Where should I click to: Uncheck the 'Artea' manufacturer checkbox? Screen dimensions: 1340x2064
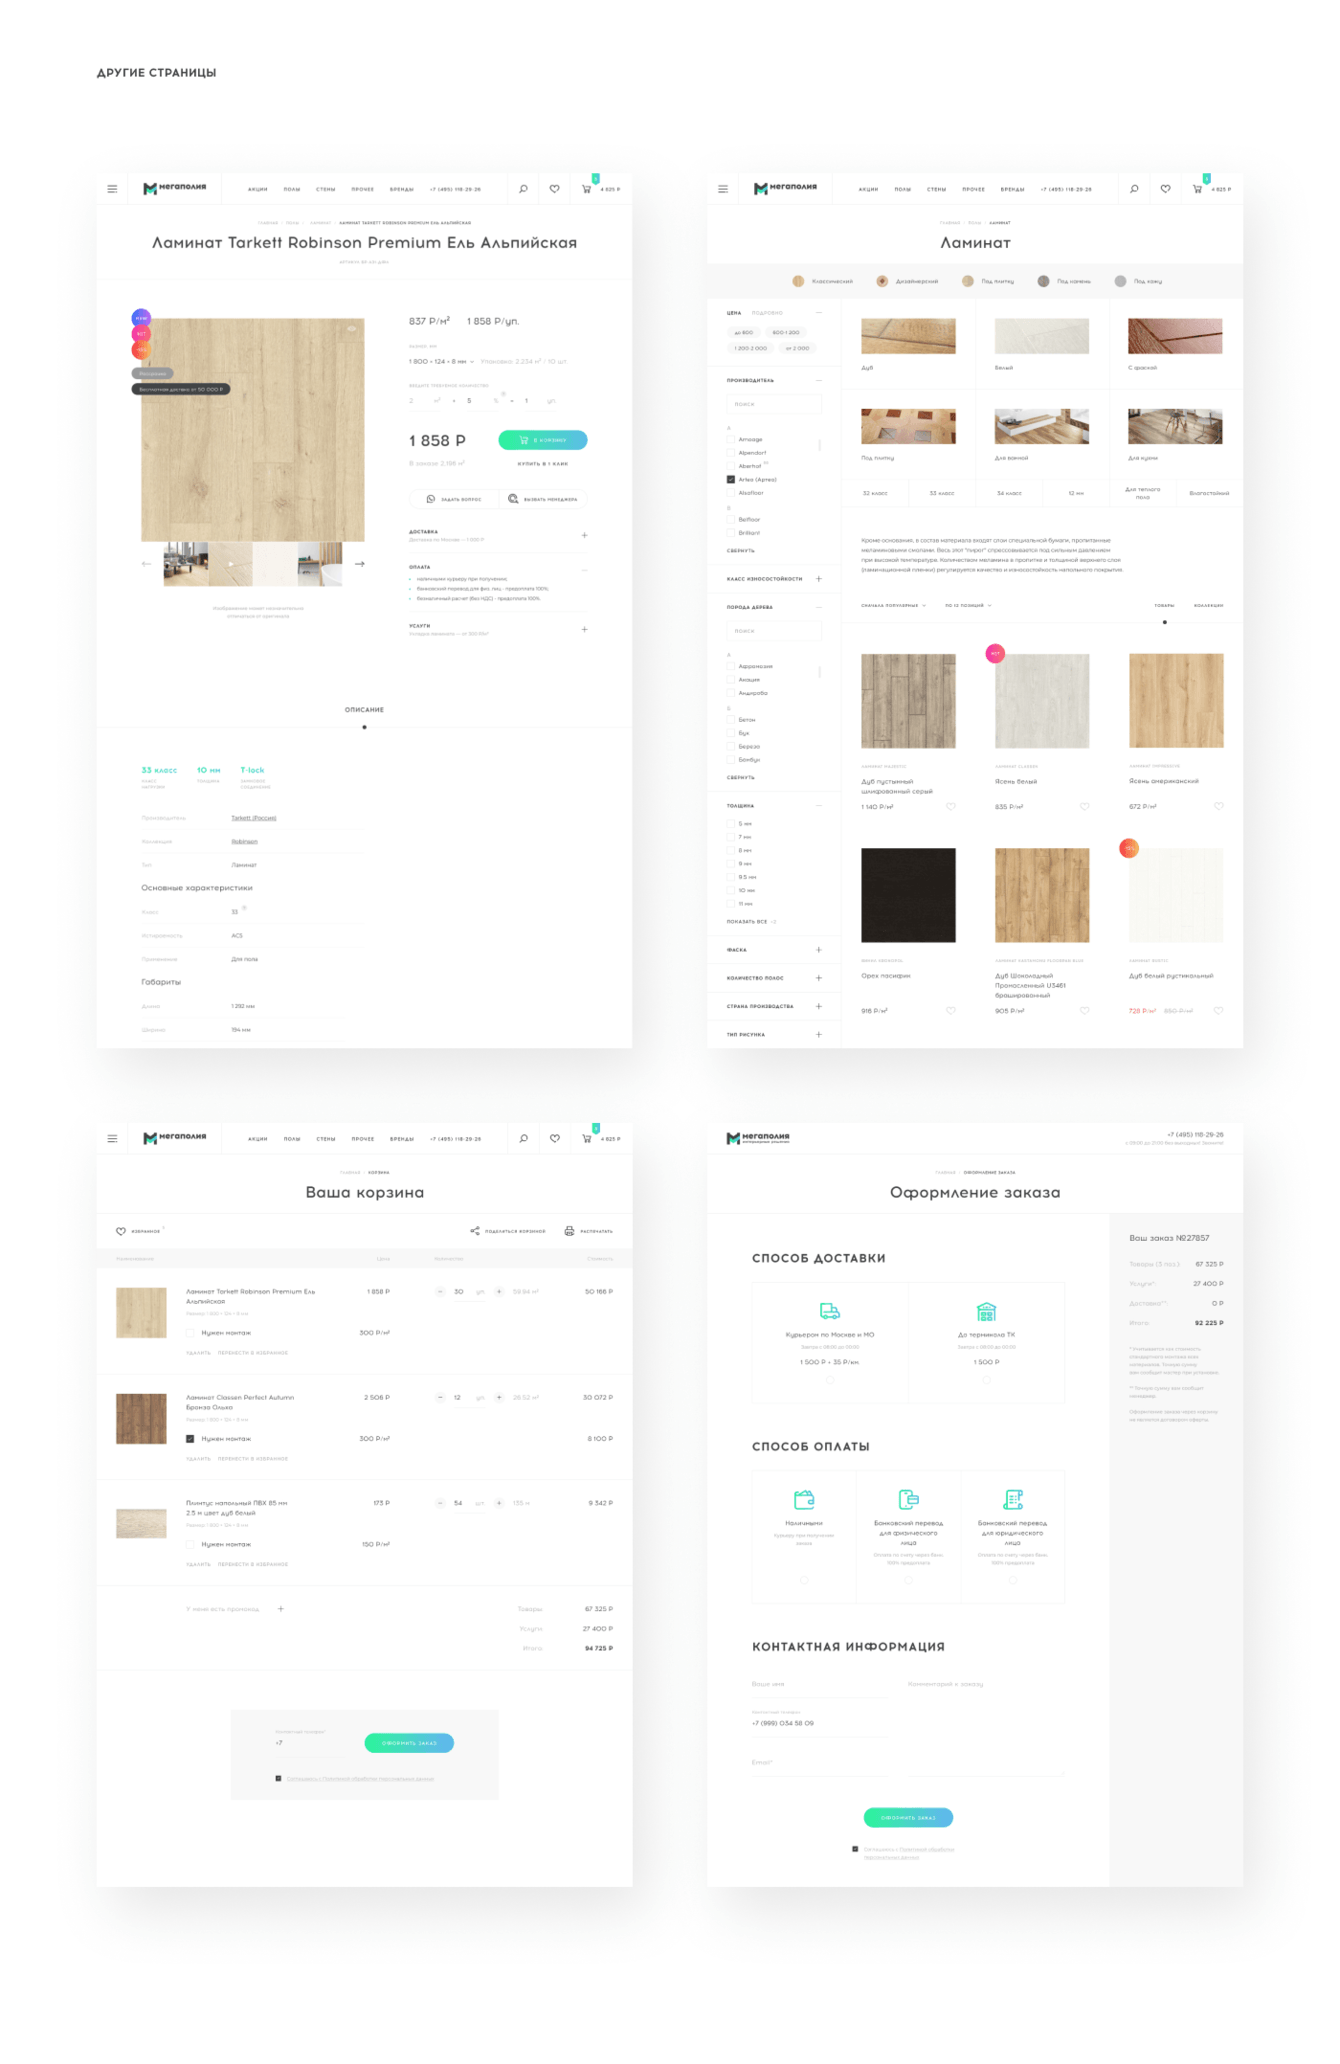click(x=730, y=479)
